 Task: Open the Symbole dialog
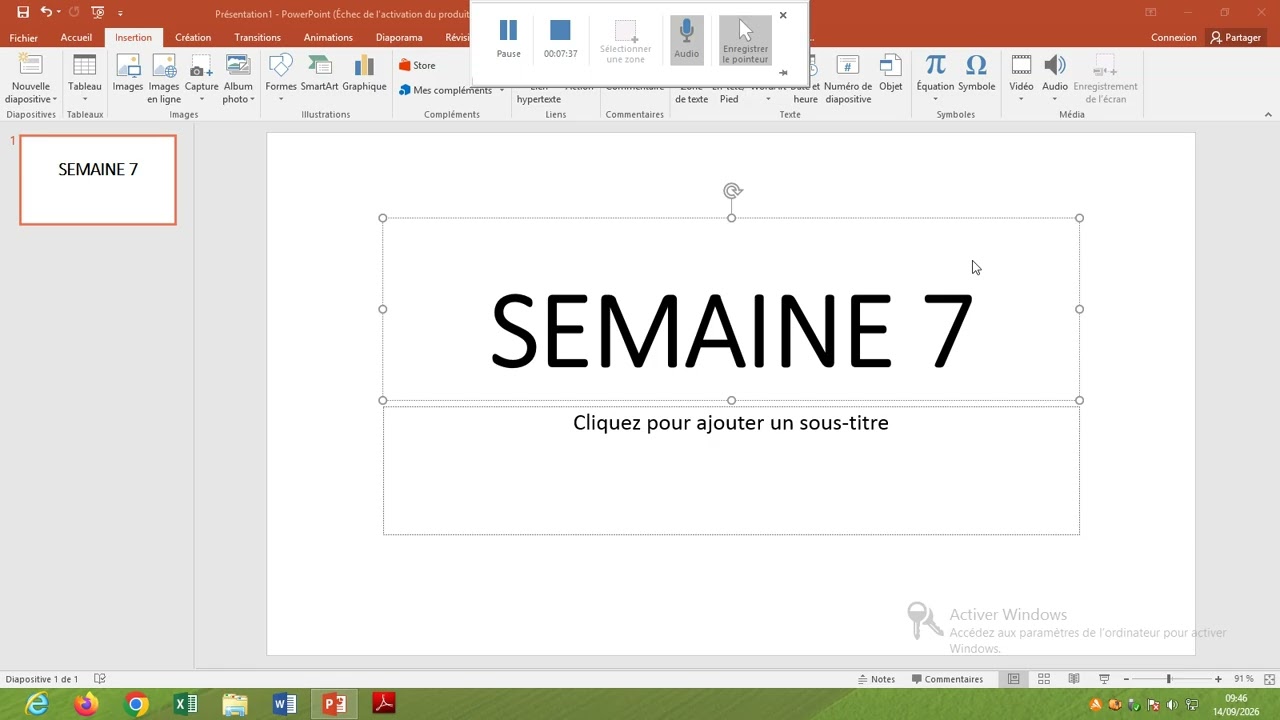pyautogui.click(x=976, y=74)
